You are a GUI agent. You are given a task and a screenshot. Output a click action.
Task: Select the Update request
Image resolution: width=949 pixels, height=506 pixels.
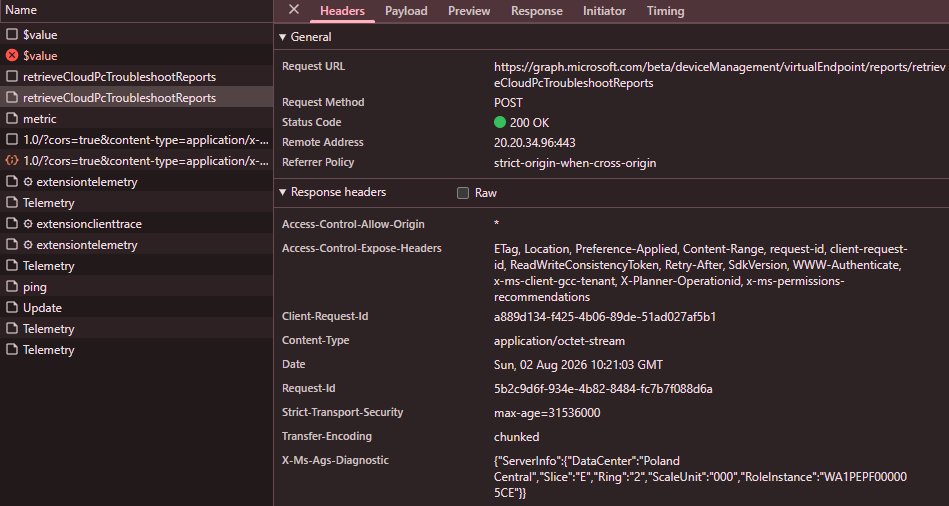(x=137, y=308)
